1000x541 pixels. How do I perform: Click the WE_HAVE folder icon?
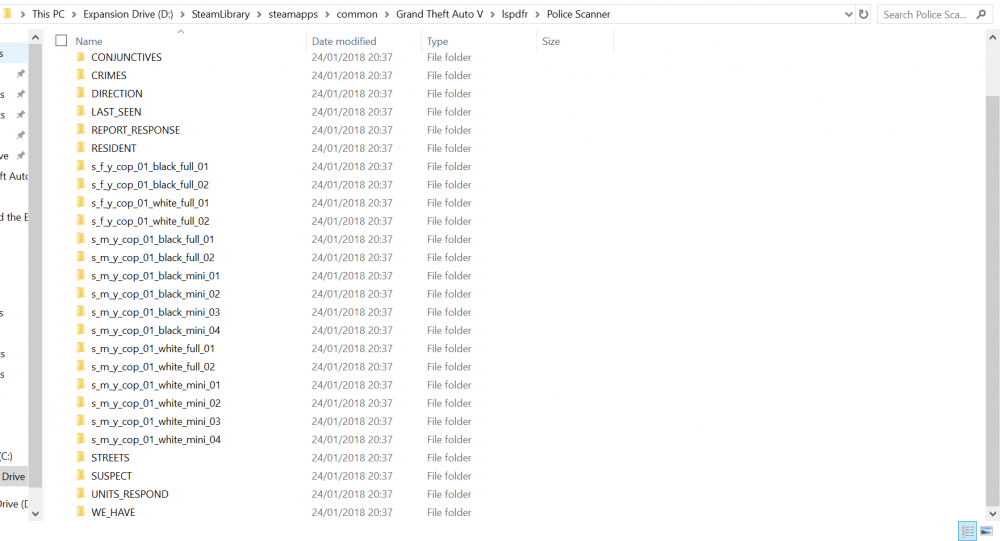(x=80, y=512)
